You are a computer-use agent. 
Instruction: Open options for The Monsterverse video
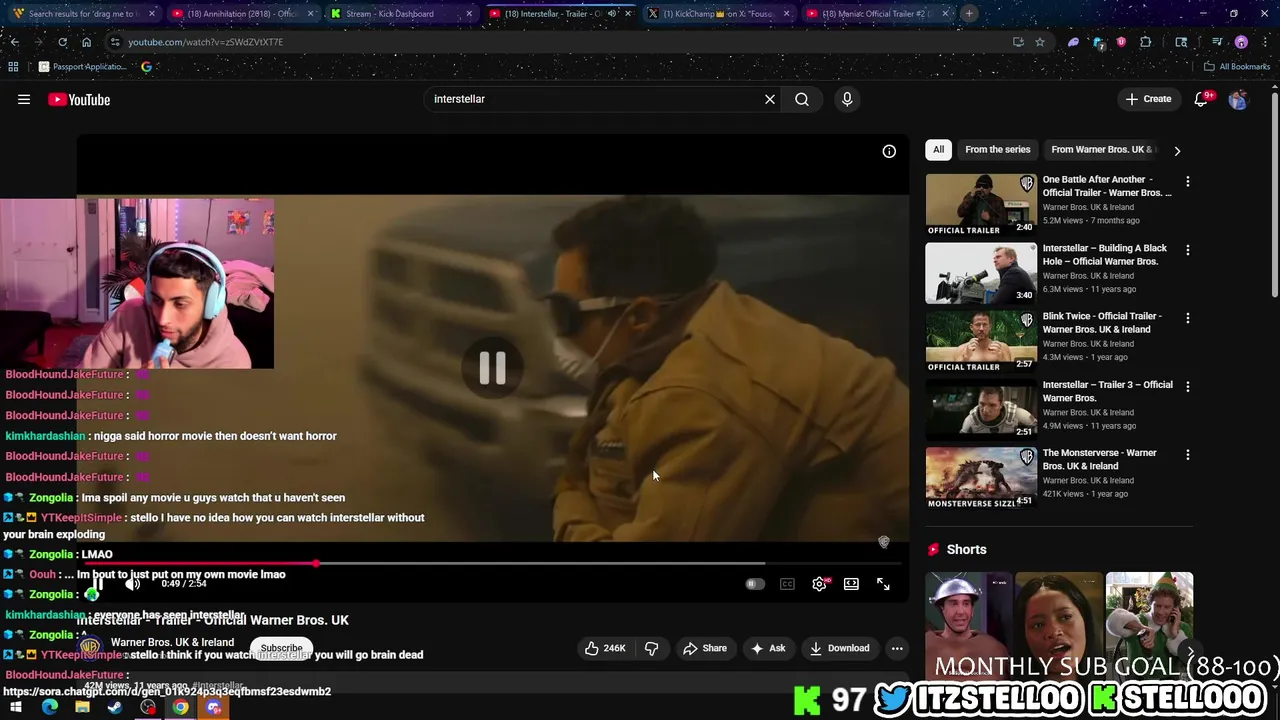click(1187, 454)
